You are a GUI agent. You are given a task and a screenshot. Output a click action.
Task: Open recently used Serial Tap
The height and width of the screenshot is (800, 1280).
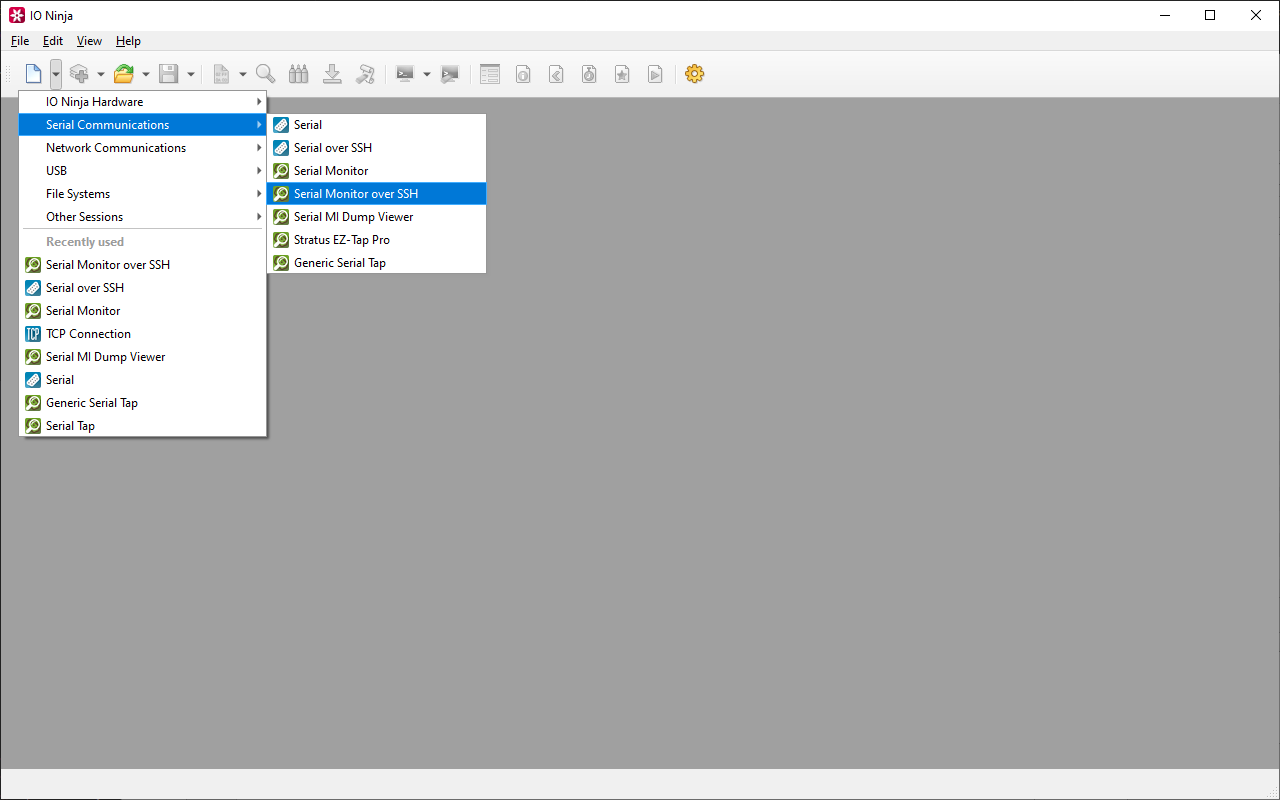click(143, 426)
